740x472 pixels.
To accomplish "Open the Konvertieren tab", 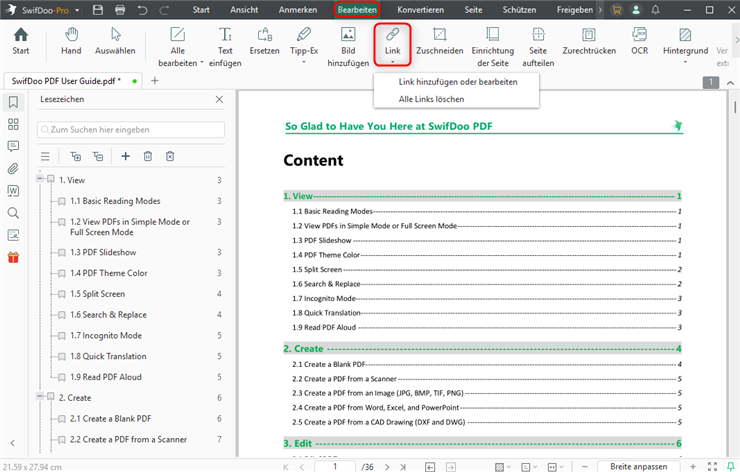I will click(420, 10).
